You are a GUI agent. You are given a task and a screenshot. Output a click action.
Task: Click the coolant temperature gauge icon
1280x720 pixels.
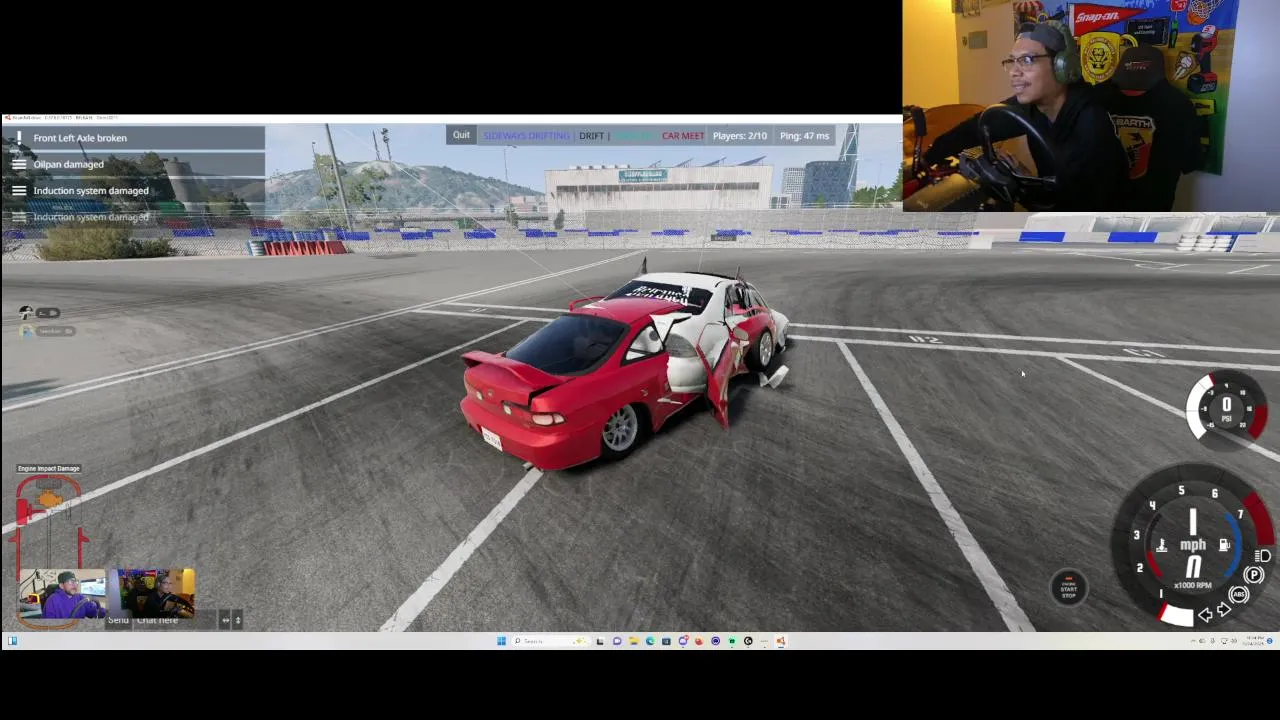(1161, 546)
